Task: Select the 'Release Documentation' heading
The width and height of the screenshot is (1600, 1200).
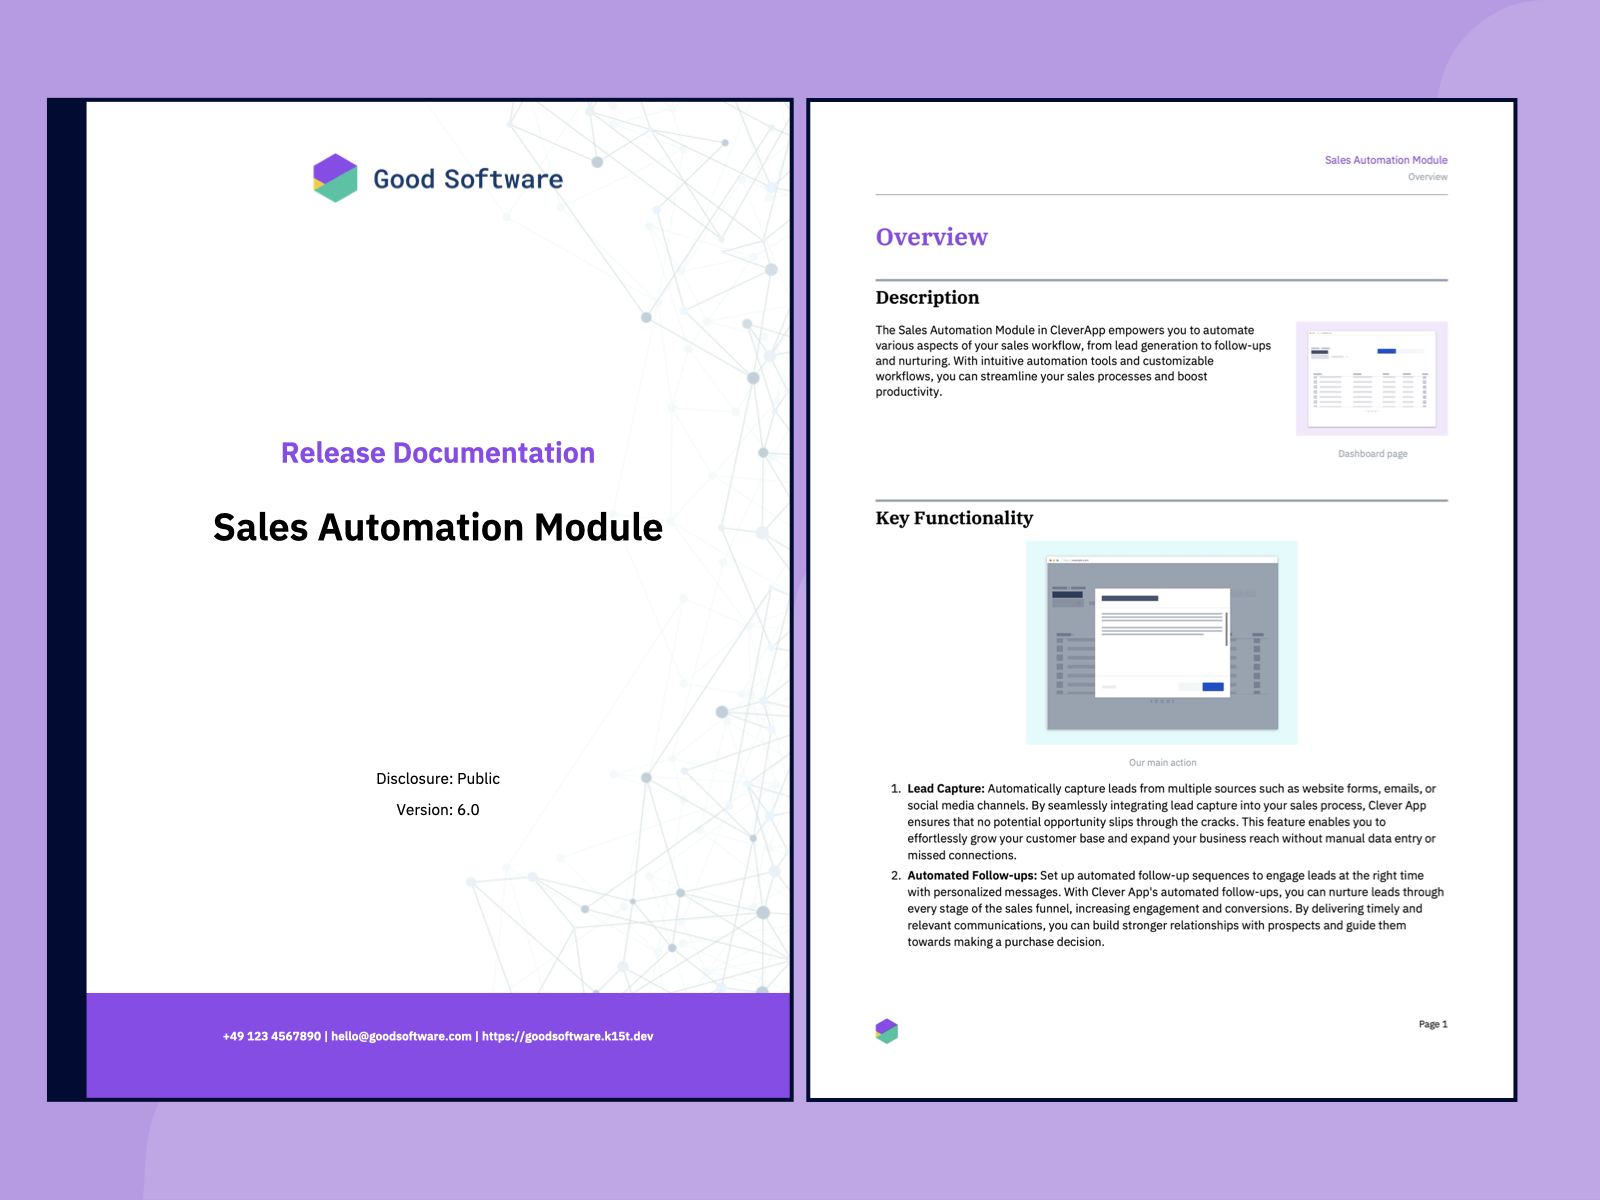Action: pos(438,453)
